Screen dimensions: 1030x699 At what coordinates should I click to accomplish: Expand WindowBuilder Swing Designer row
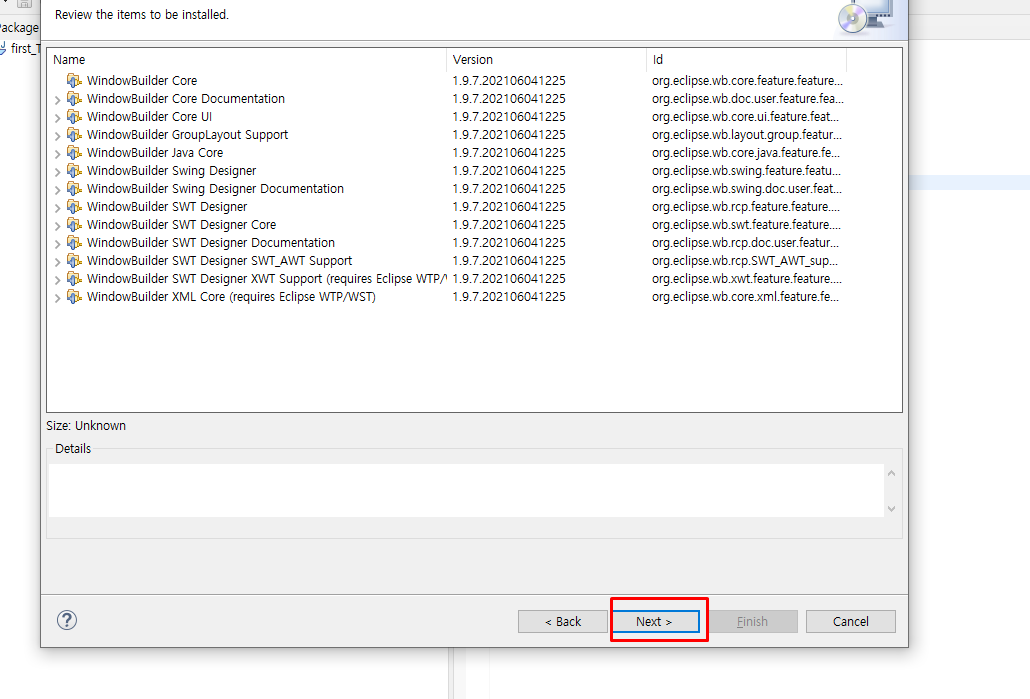tap(57, 172)
